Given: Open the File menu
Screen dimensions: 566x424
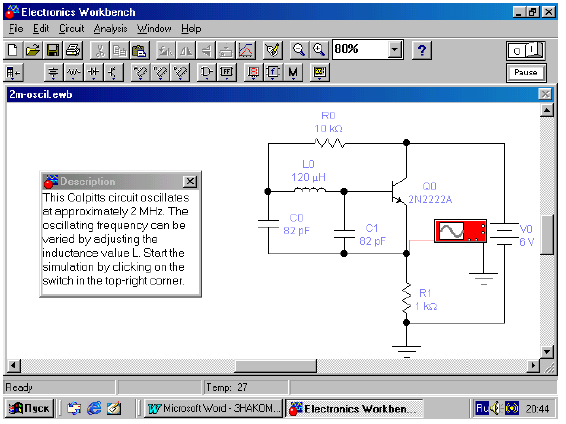Looking at the screenshot, I should (x=16, y=29).
